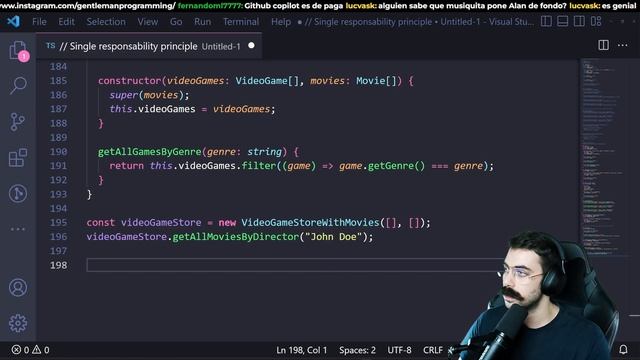This screenshot has height=360, width=640.
Task: Change encoding via UTF-8
Action: click(x=399, y=350)
